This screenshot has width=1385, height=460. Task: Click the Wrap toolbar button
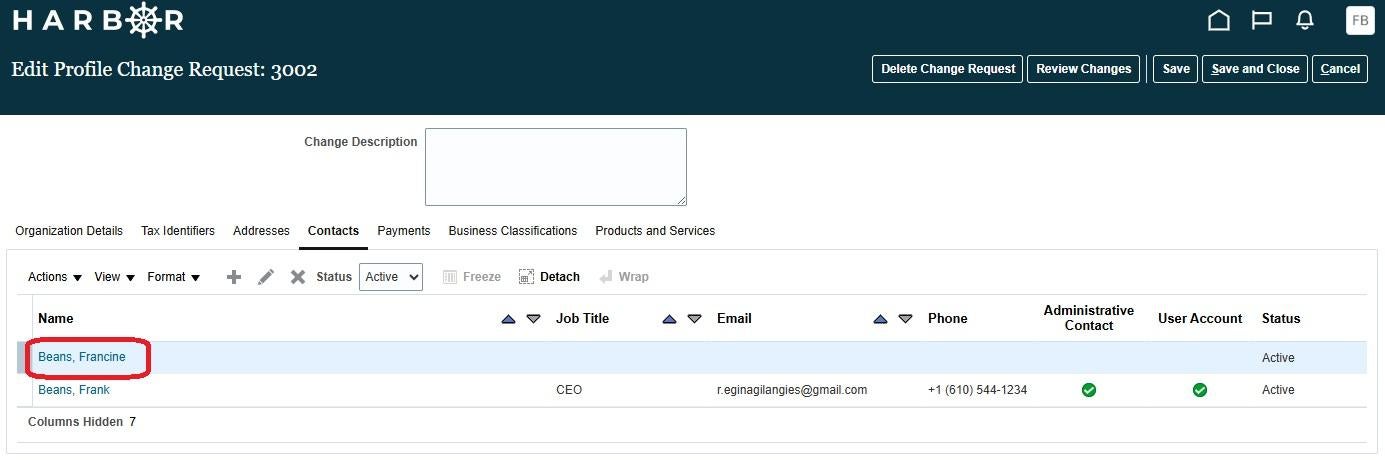pos(624,277)
